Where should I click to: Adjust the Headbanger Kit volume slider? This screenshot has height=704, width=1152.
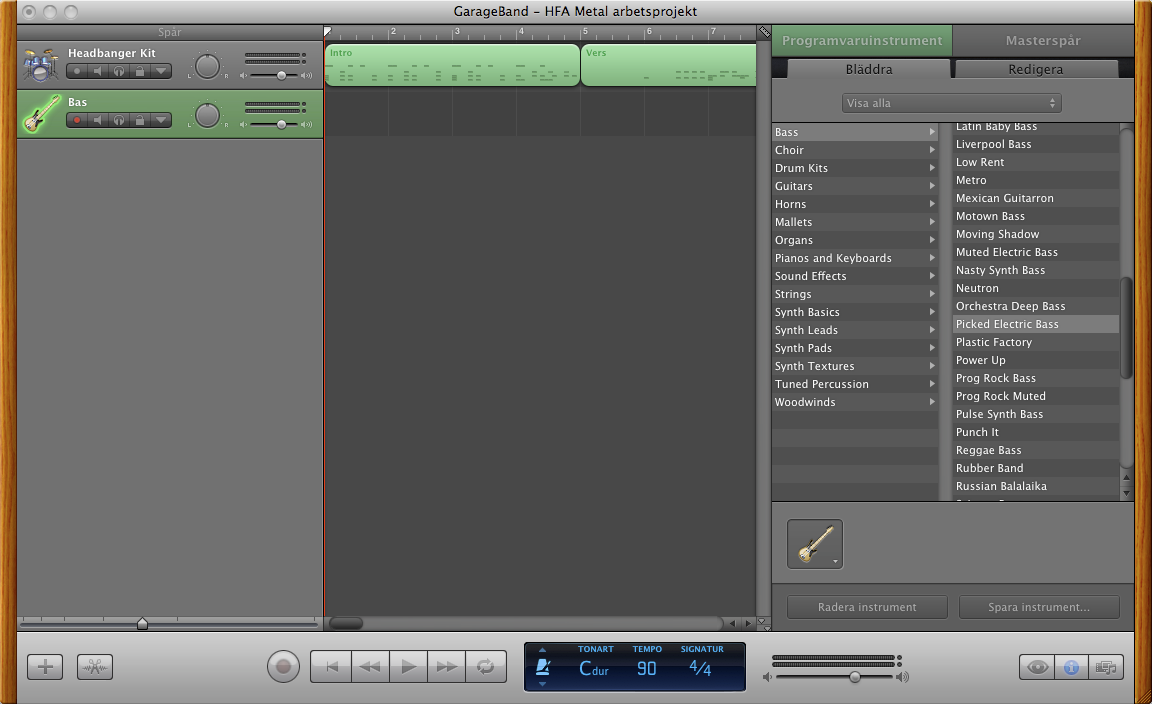(x=281, y=75)
